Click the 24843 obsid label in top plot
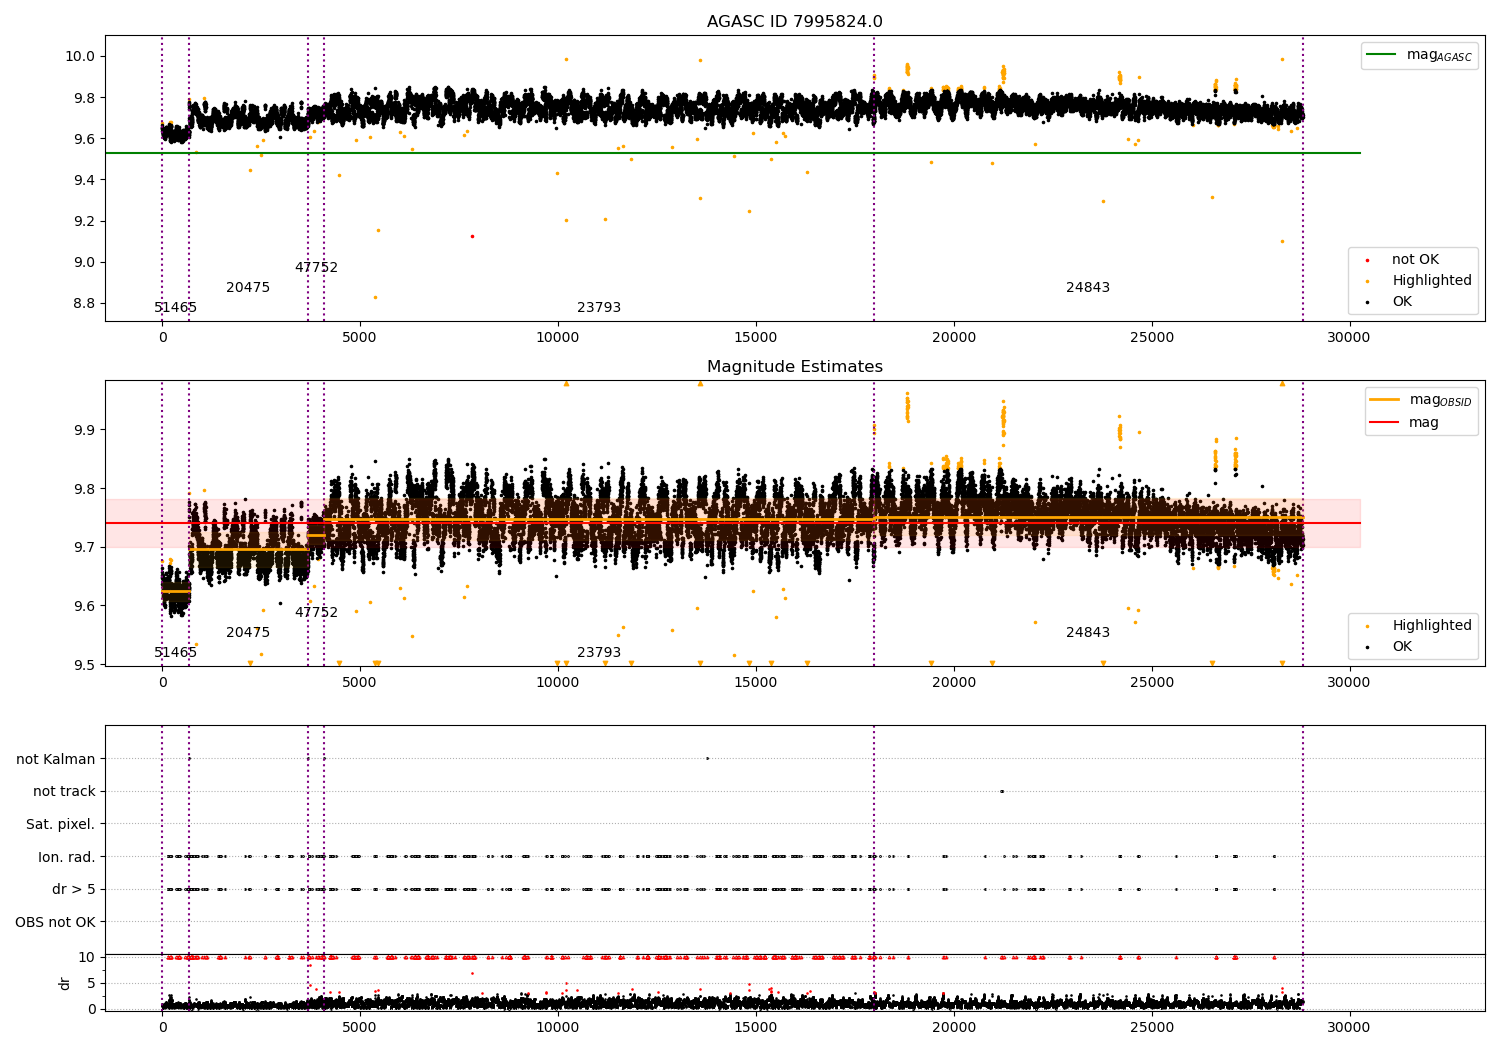This screenshot has width=1500, height=1050. click(x=1088, y=288)
